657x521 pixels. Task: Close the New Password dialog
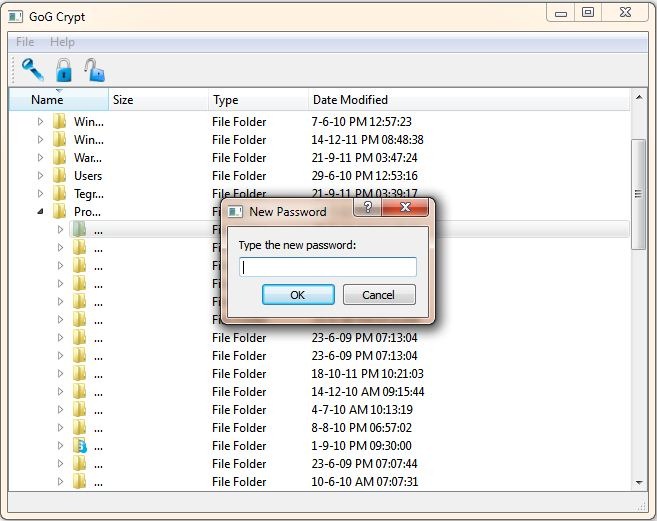[405, 207]
